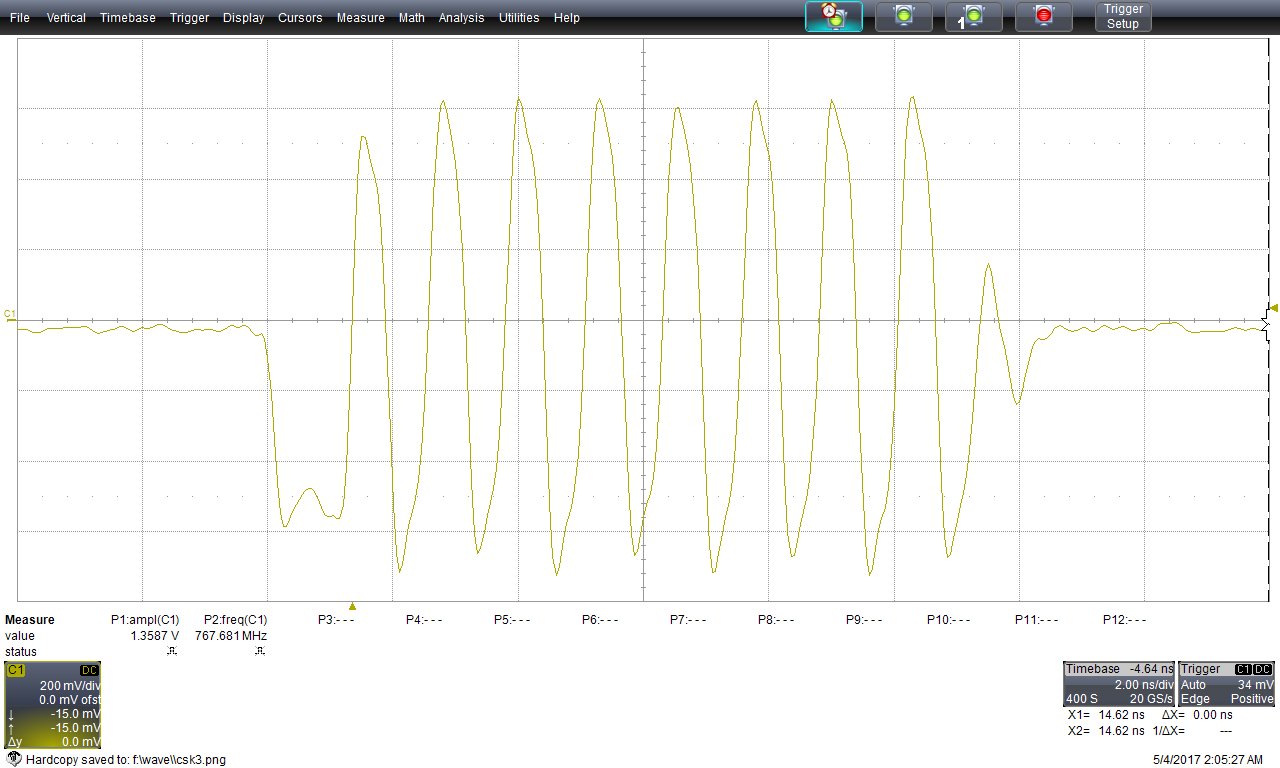Open the Vertical menu
Image resolution: width=1280 pixels, height=768 pixels.
[66, 18]
